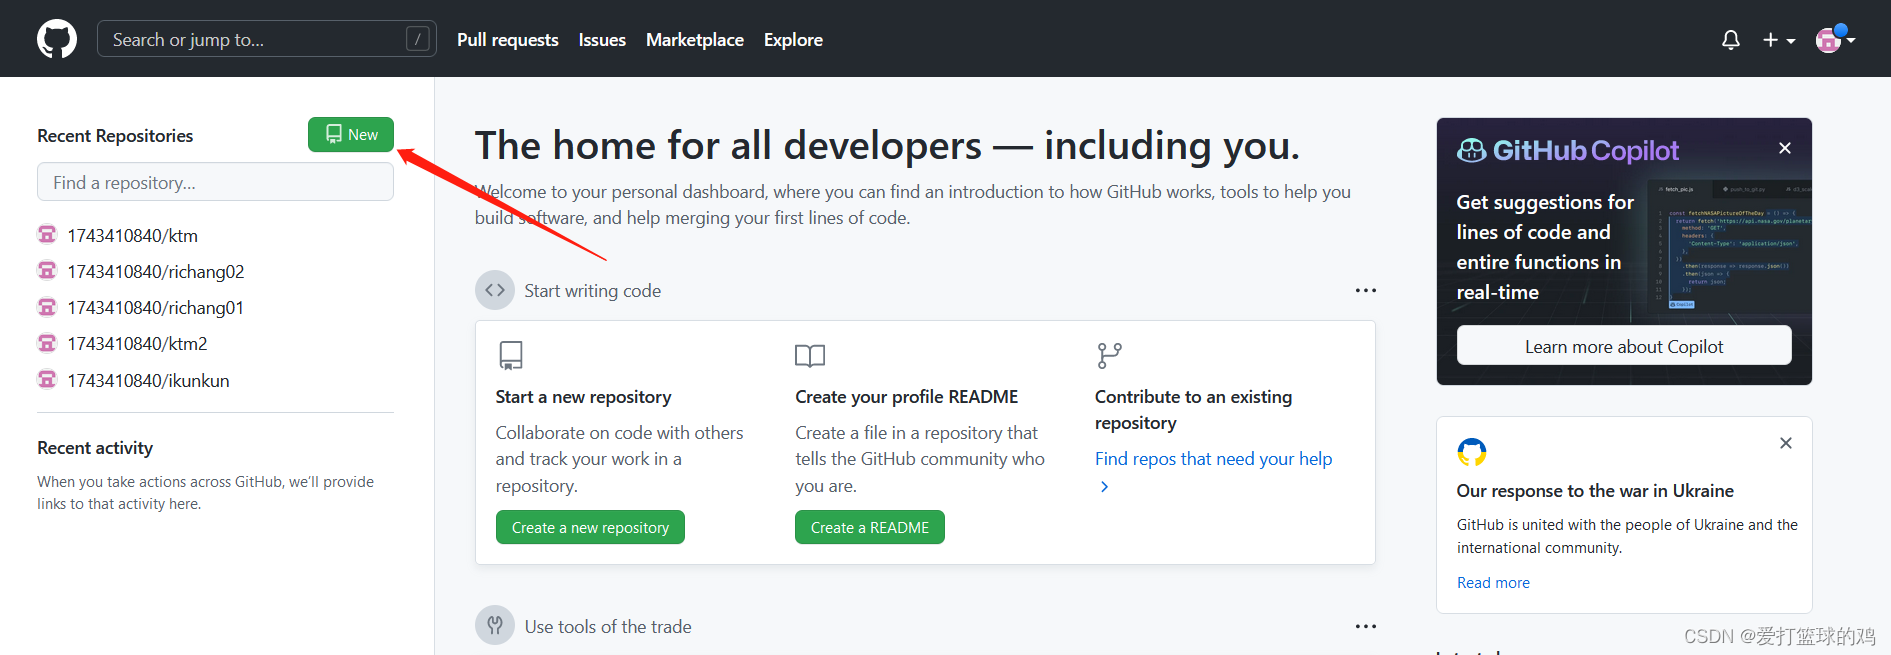The image size is (1891, 655).
Task: Open the notifications bell
Action: 1730,40
